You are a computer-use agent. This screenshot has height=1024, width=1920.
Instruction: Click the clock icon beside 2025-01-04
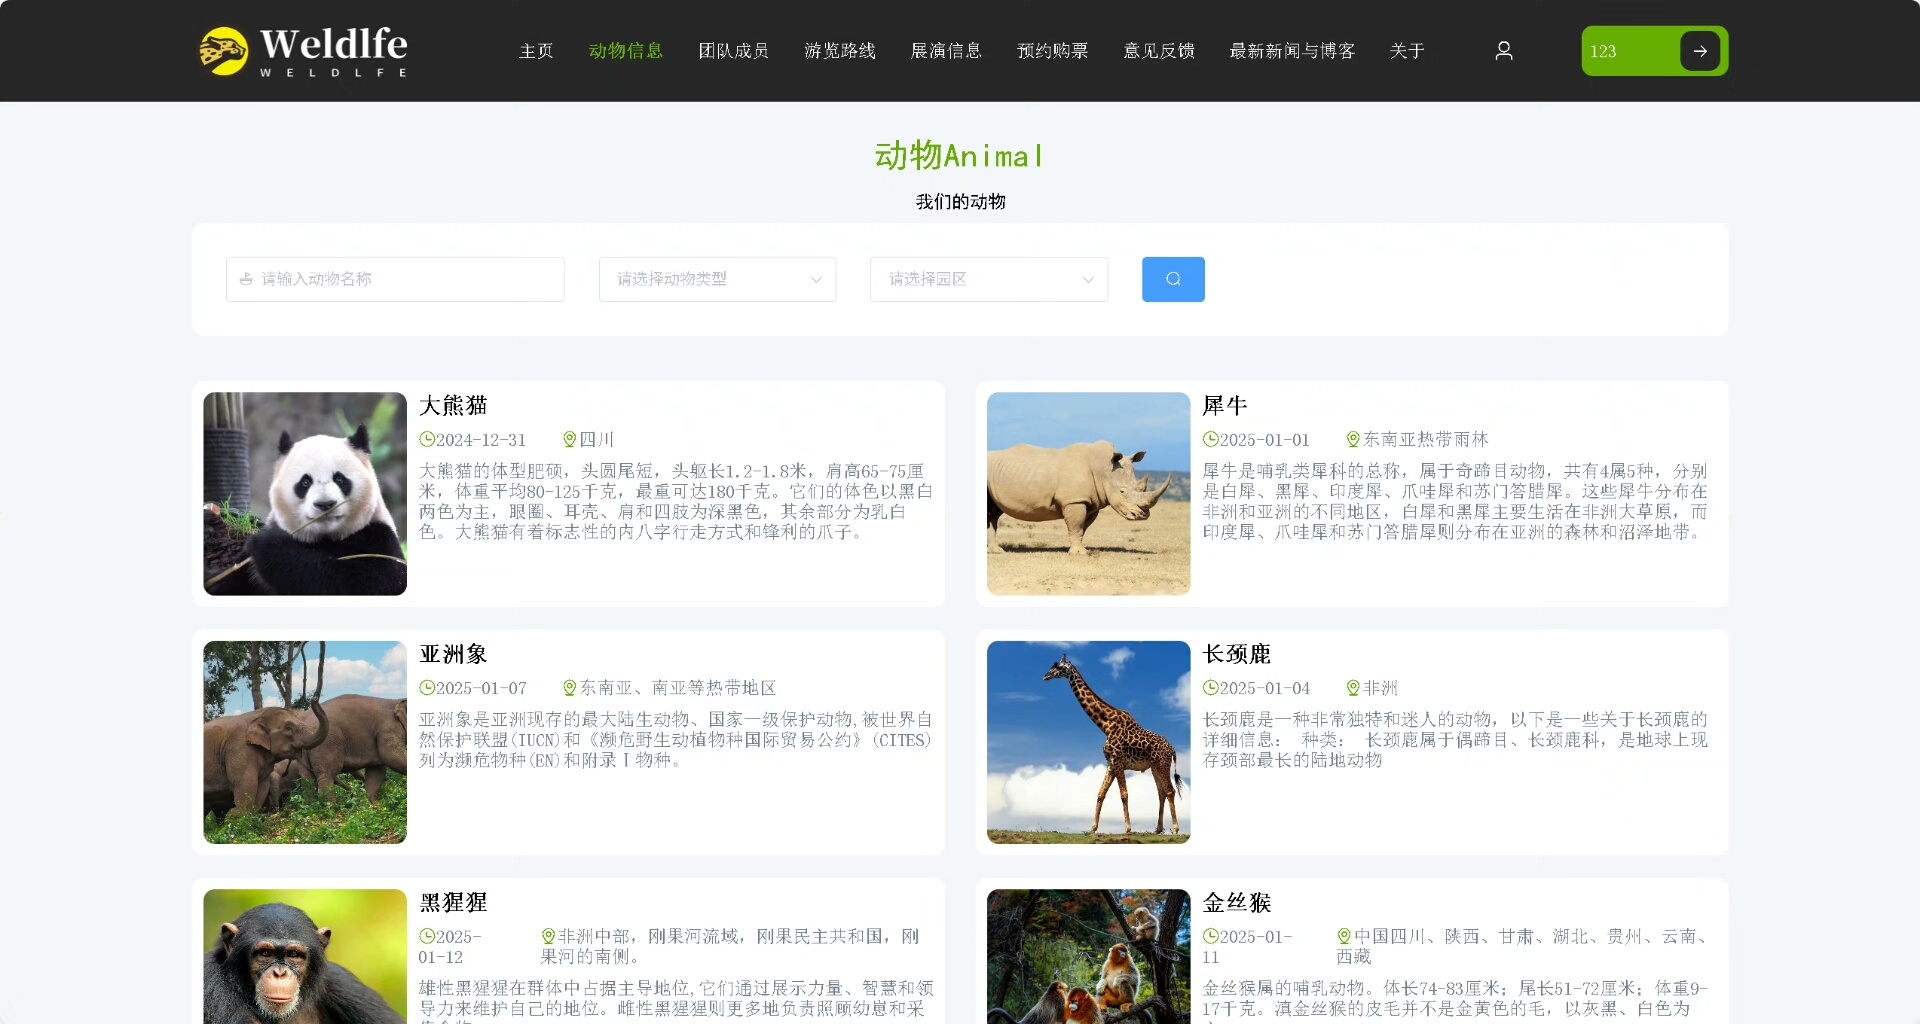pos(1211,688)
